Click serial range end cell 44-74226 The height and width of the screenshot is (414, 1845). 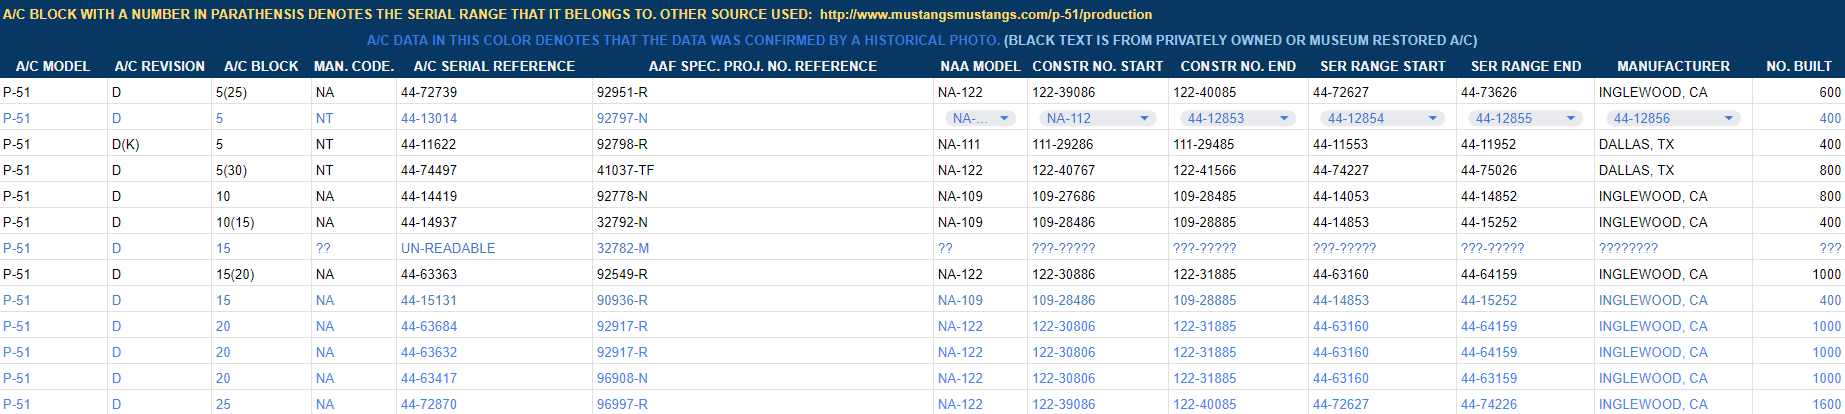pyautogui.click(x=1525, y=404)
